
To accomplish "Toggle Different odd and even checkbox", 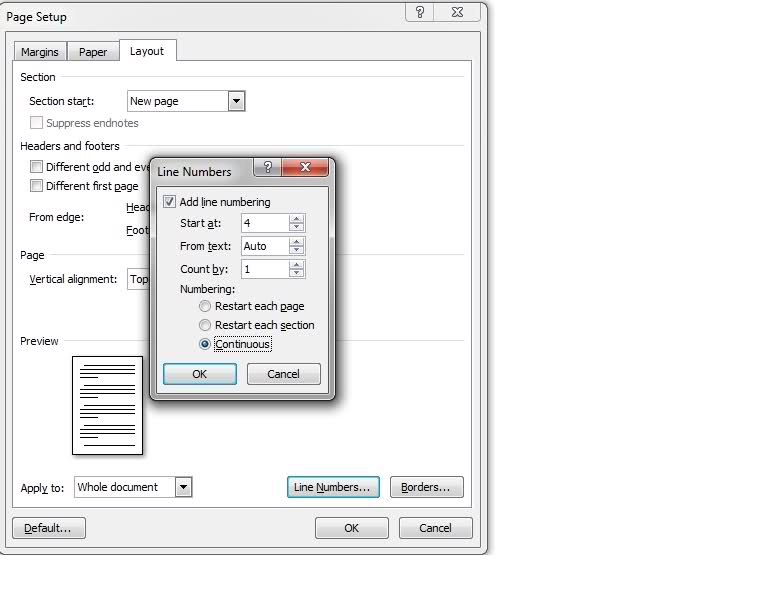I will [x=37, y=167].
